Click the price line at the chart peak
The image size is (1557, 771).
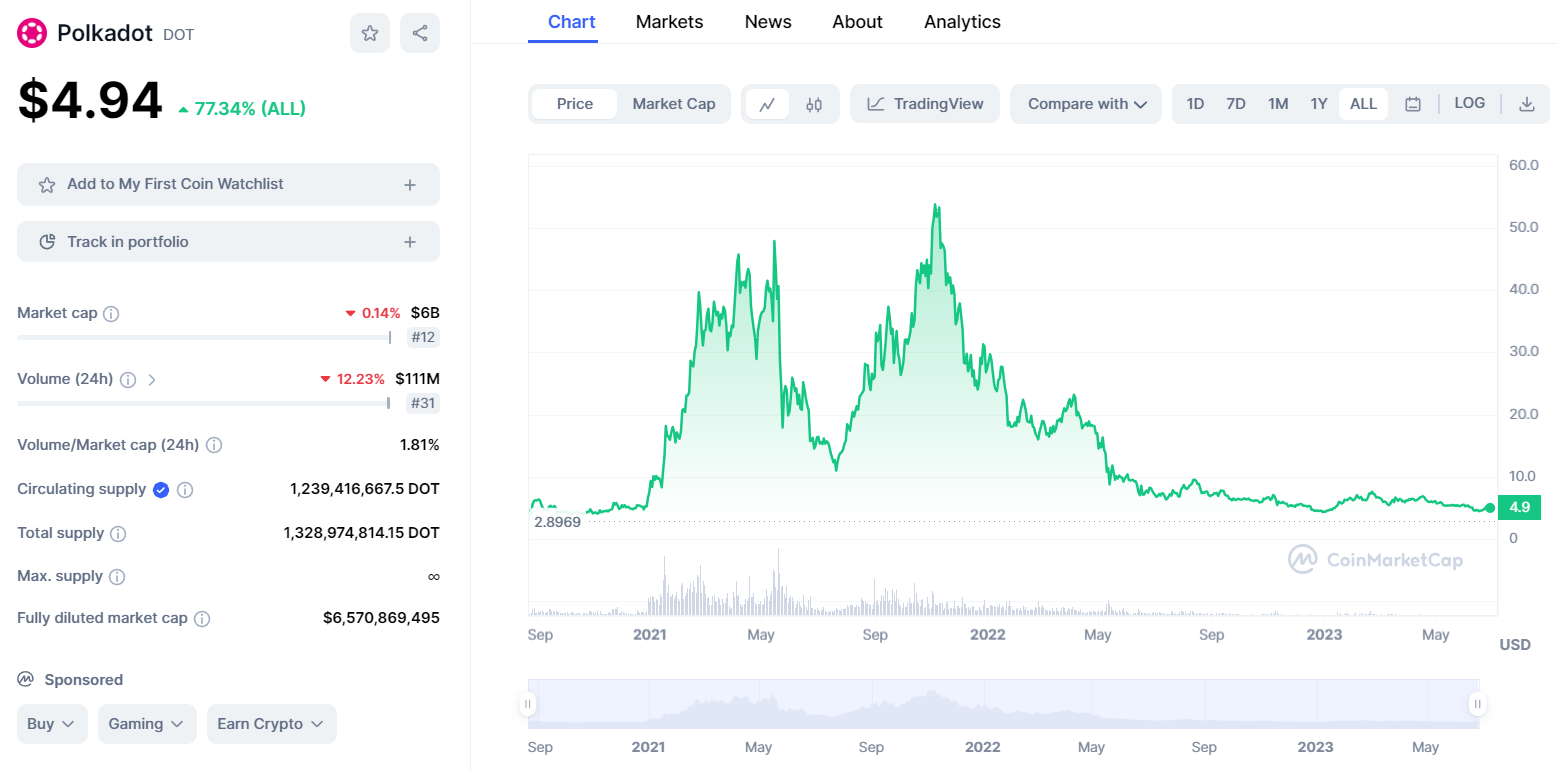point(935,205)
